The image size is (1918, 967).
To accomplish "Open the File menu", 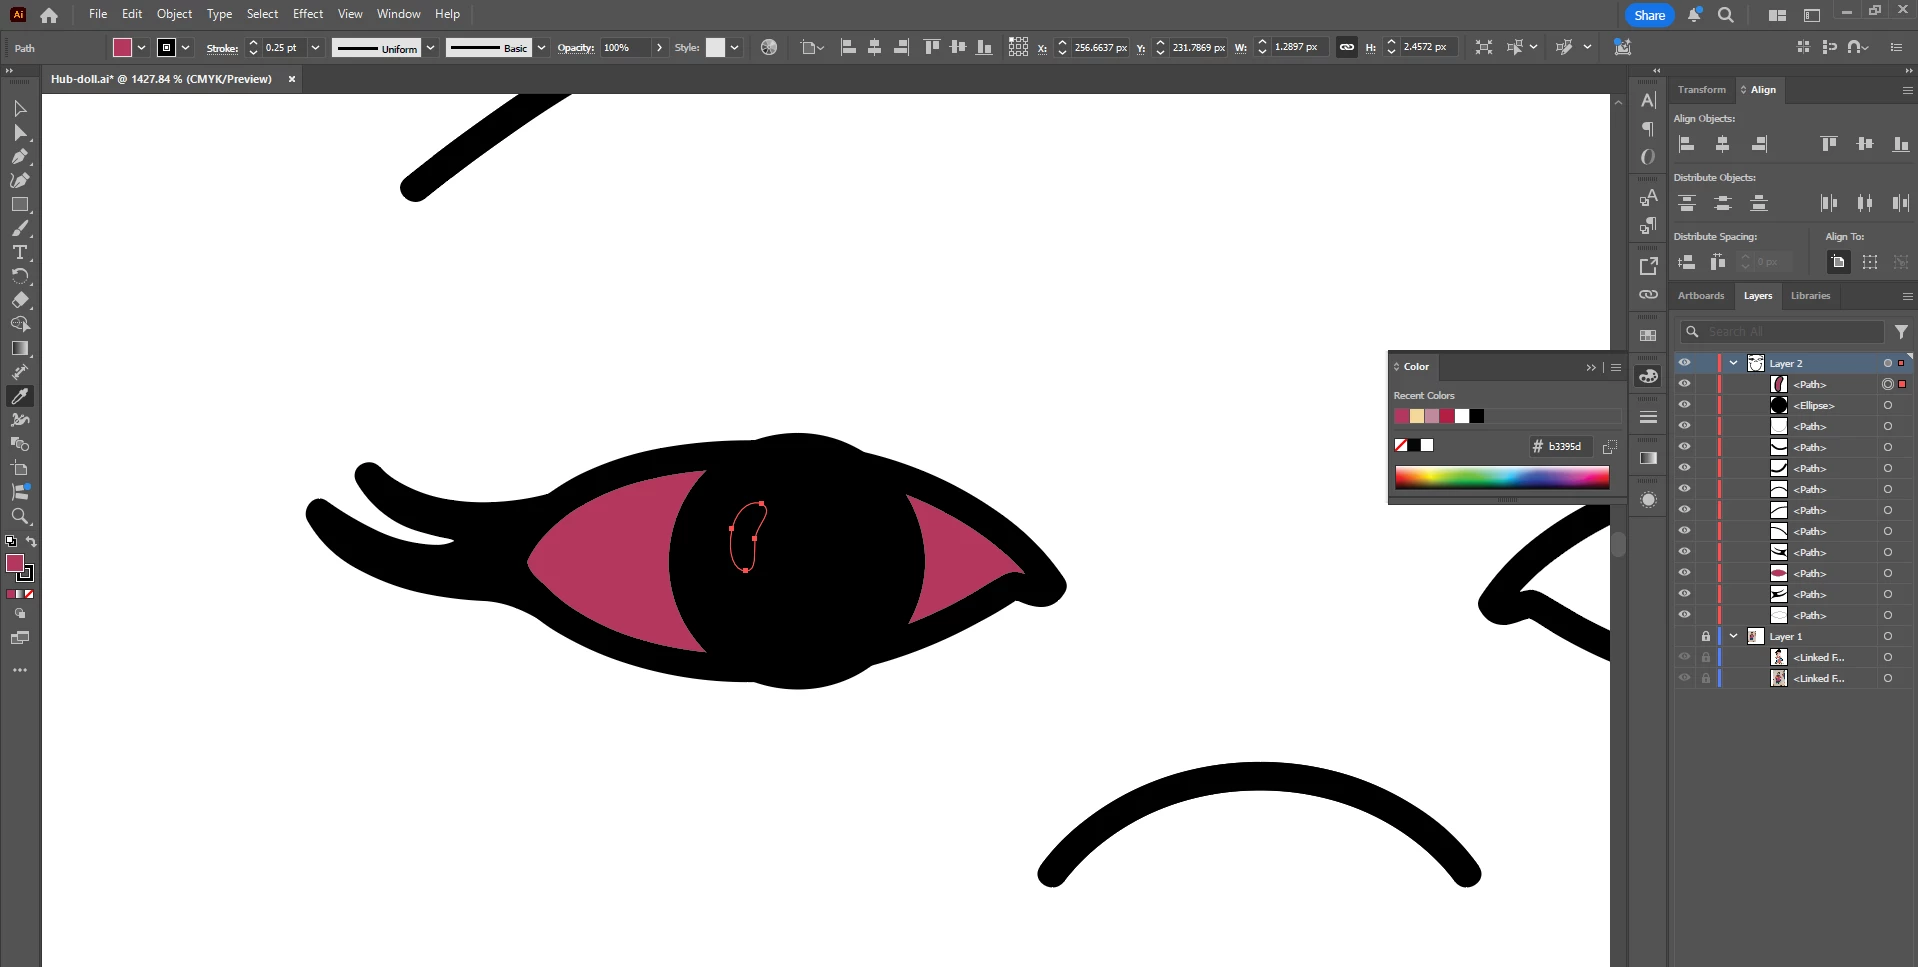I will coord(98,14).
